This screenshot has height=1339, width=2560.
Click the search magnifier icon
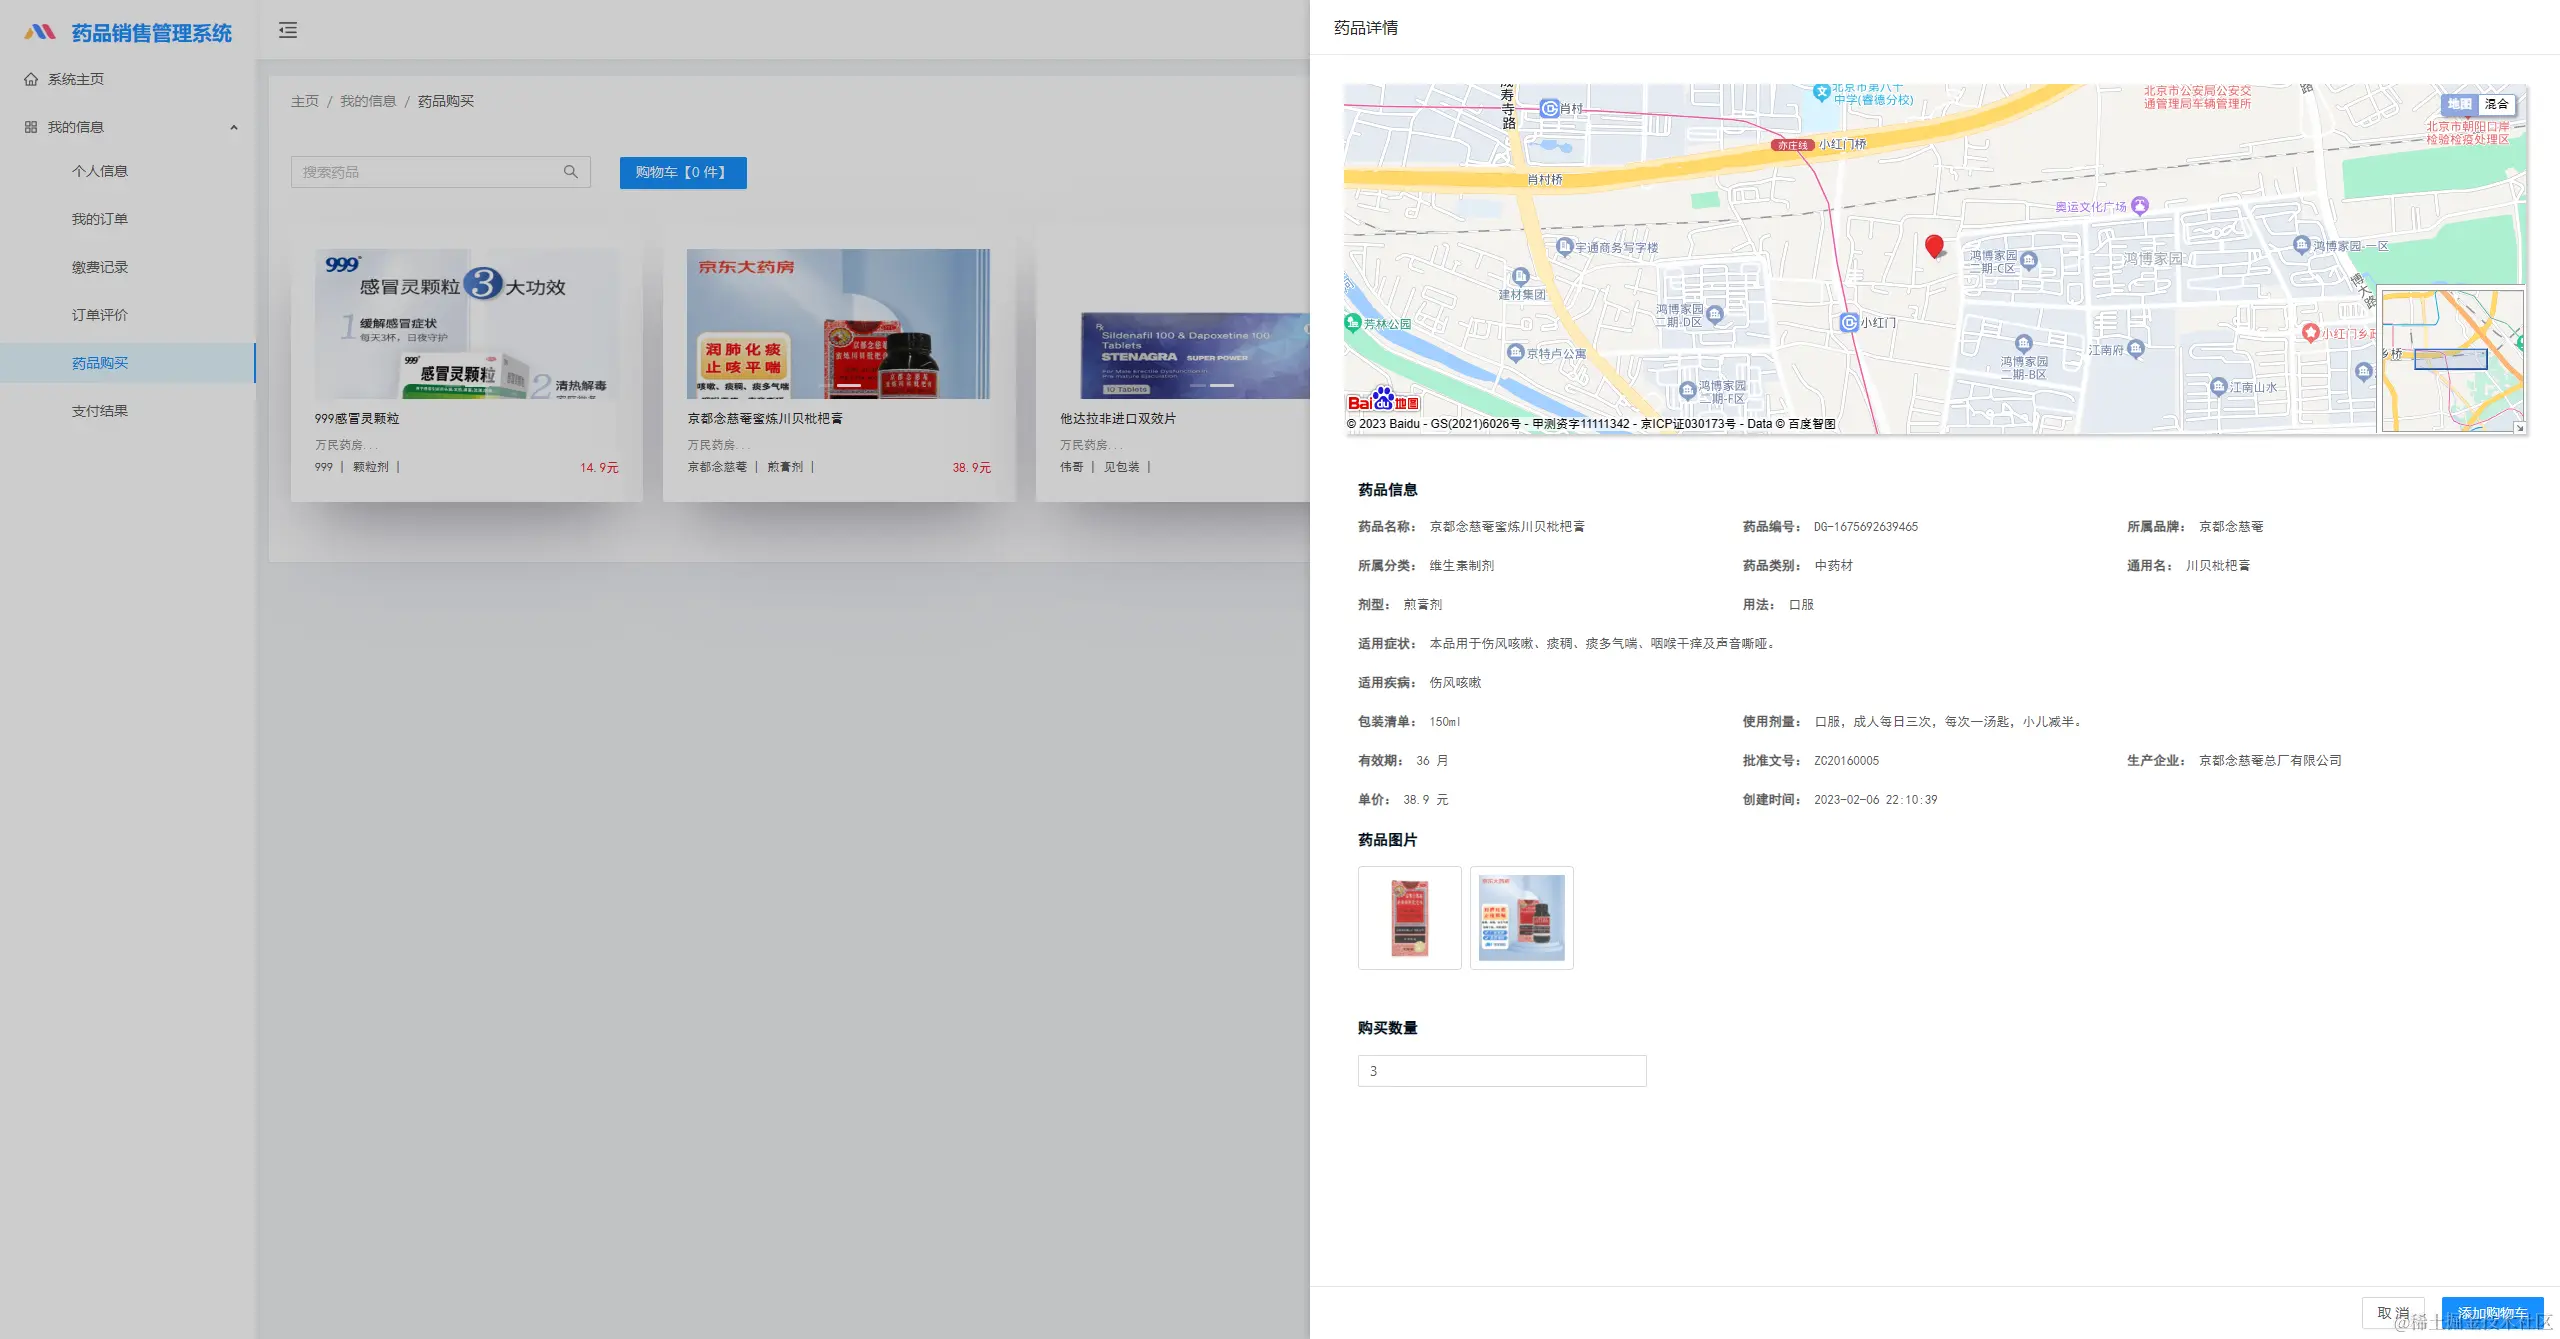click(570, 172)
